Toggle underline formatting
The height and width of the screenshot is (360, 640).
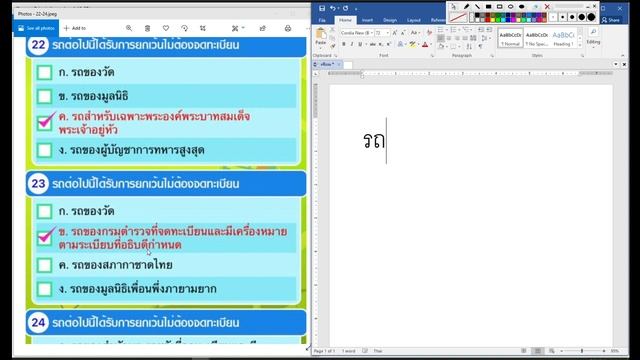360,44
